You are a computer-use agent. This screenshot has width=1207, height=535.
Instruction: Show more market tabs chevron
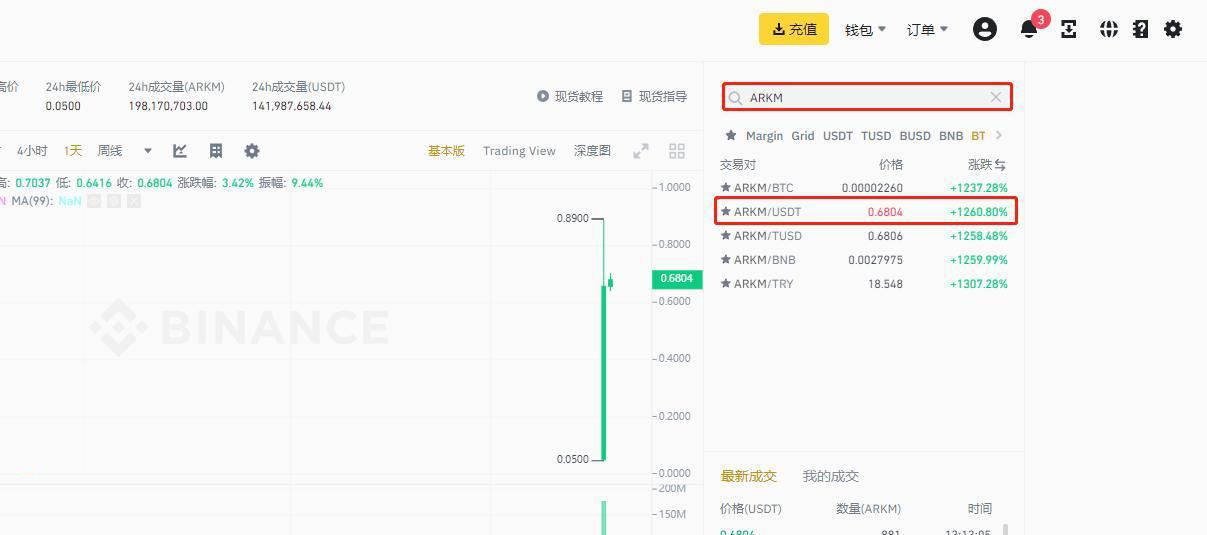pyautogui.click(x=999, y=135)
